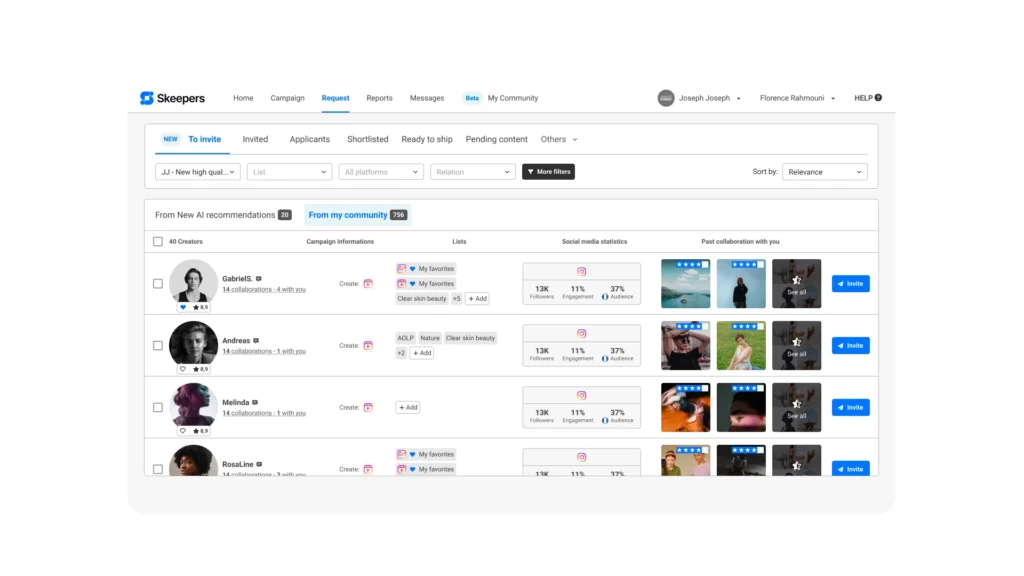Click the More filters button
Image resolution: width=1024 pixels, height=576 pixels.
pyautogui.click(x=549, y=172)
